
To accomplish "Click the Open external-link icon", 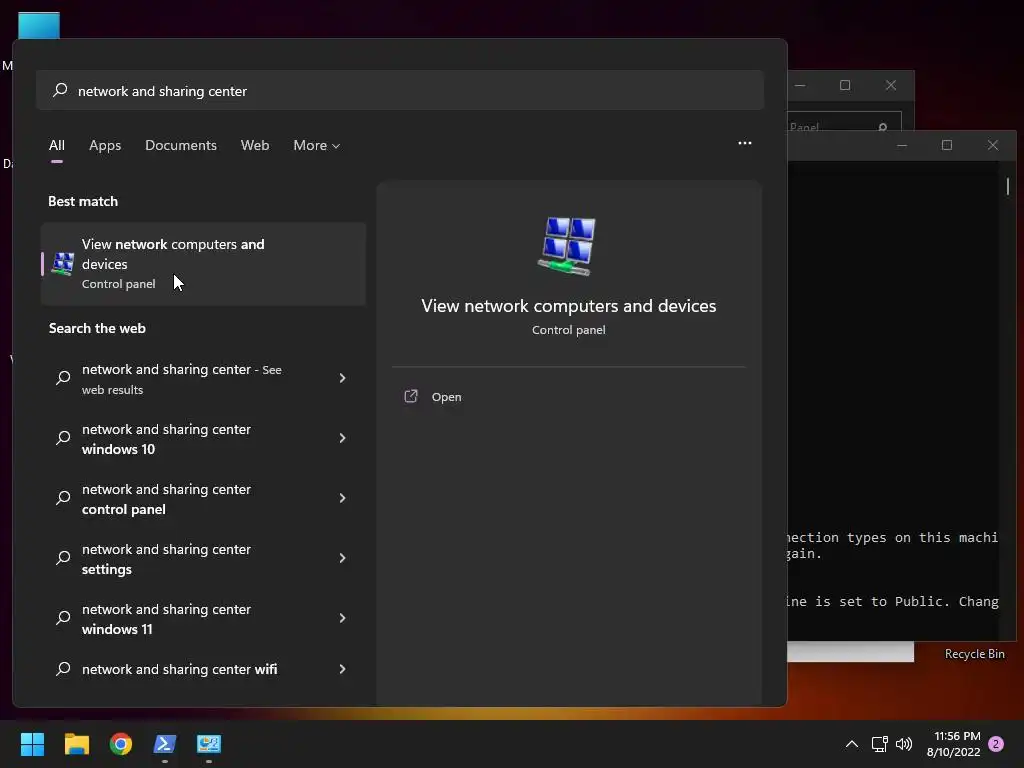I will point(411,396).
